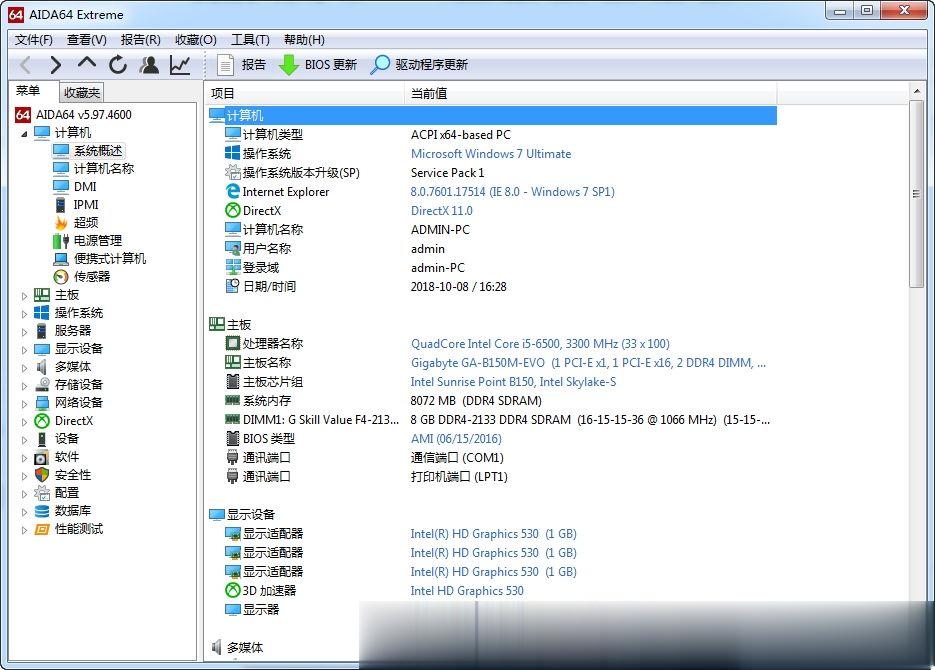This screenshot has height=670, width=935.
Task: Click the Gigabyte GA-B150M-EVO link
Action: (588, 363)
